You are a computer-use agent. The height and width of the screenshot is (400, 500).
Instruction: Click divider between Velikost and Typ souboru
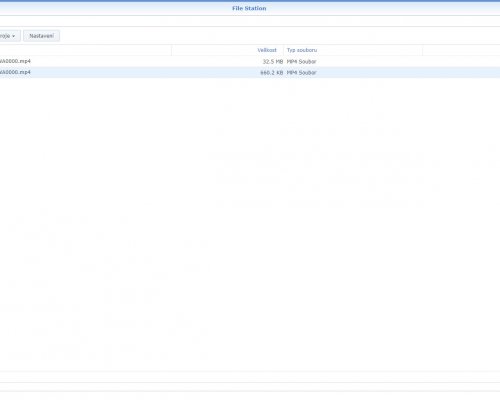coord(284,50)
